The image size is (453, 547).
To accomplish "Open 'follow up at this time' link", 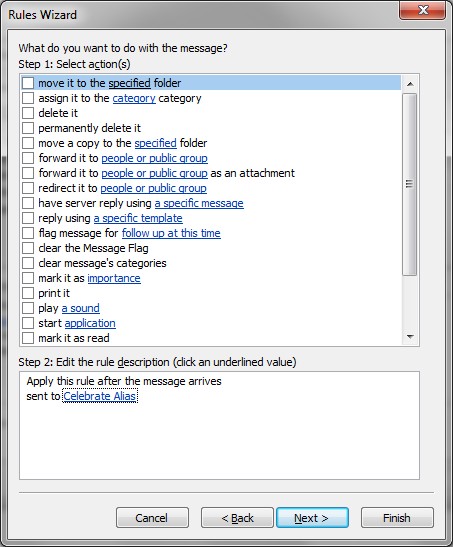I will (171, 233).
